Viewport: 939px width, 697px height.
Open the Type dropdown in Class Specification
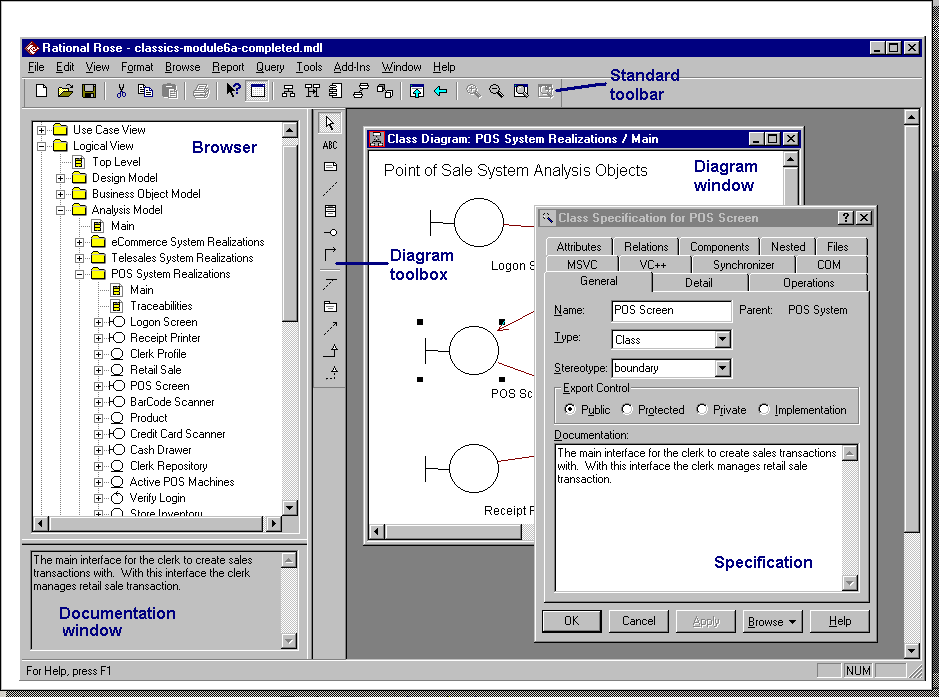[x=723, y=340]
